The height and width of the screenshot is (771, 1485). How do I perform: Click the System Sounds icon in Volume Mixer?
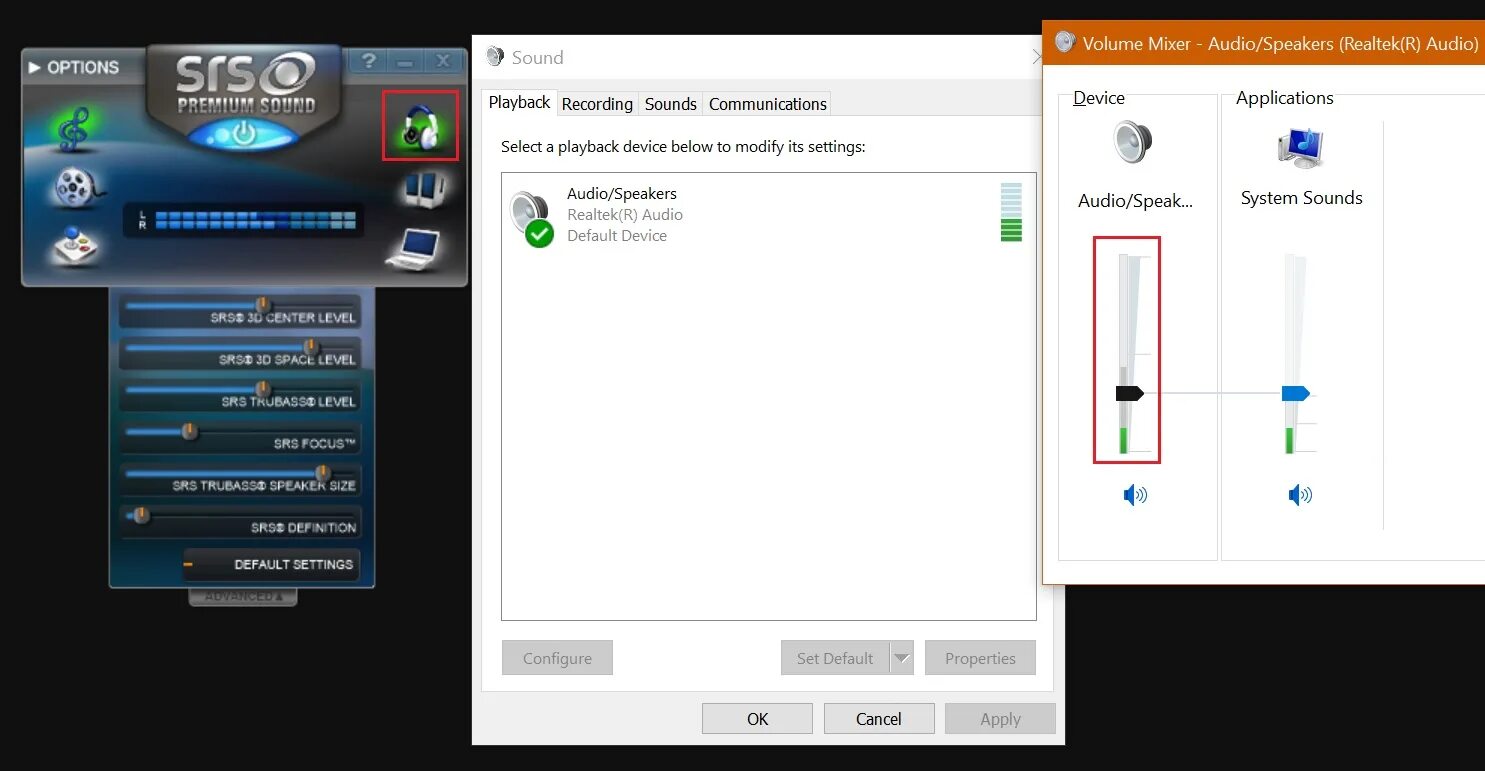[x=1301, y=148]
